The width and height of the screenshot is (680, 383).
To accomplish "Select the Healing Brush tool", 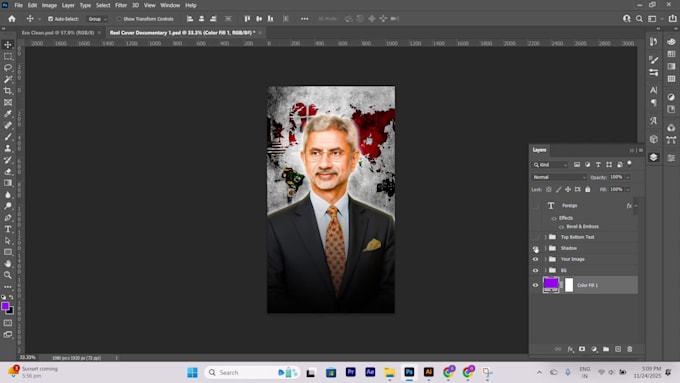I will (x=8, y=125).
